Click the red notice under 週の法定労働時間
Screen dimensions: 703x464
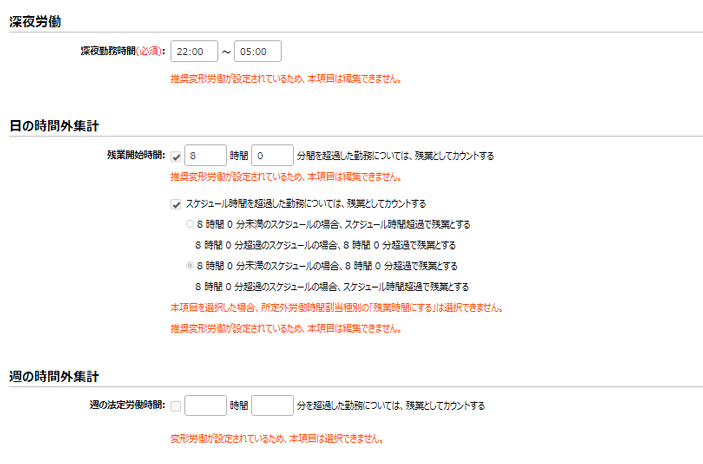(277, 438)
